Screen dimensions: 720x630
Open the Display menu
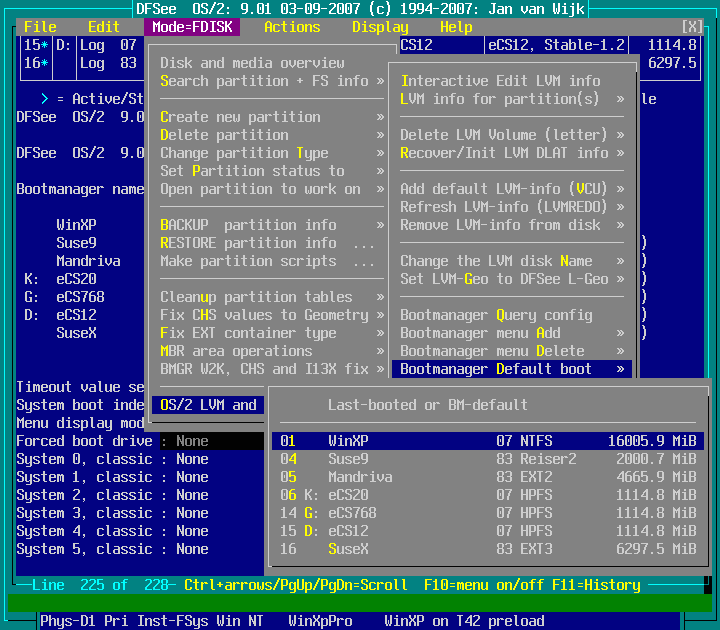pos(380,27)
